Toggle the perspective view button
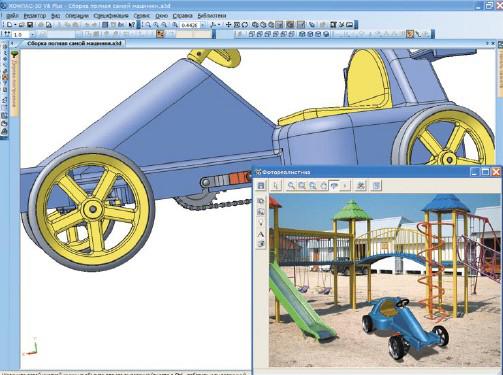The width and height of the screenshot is (503, 375). (301, 25)
